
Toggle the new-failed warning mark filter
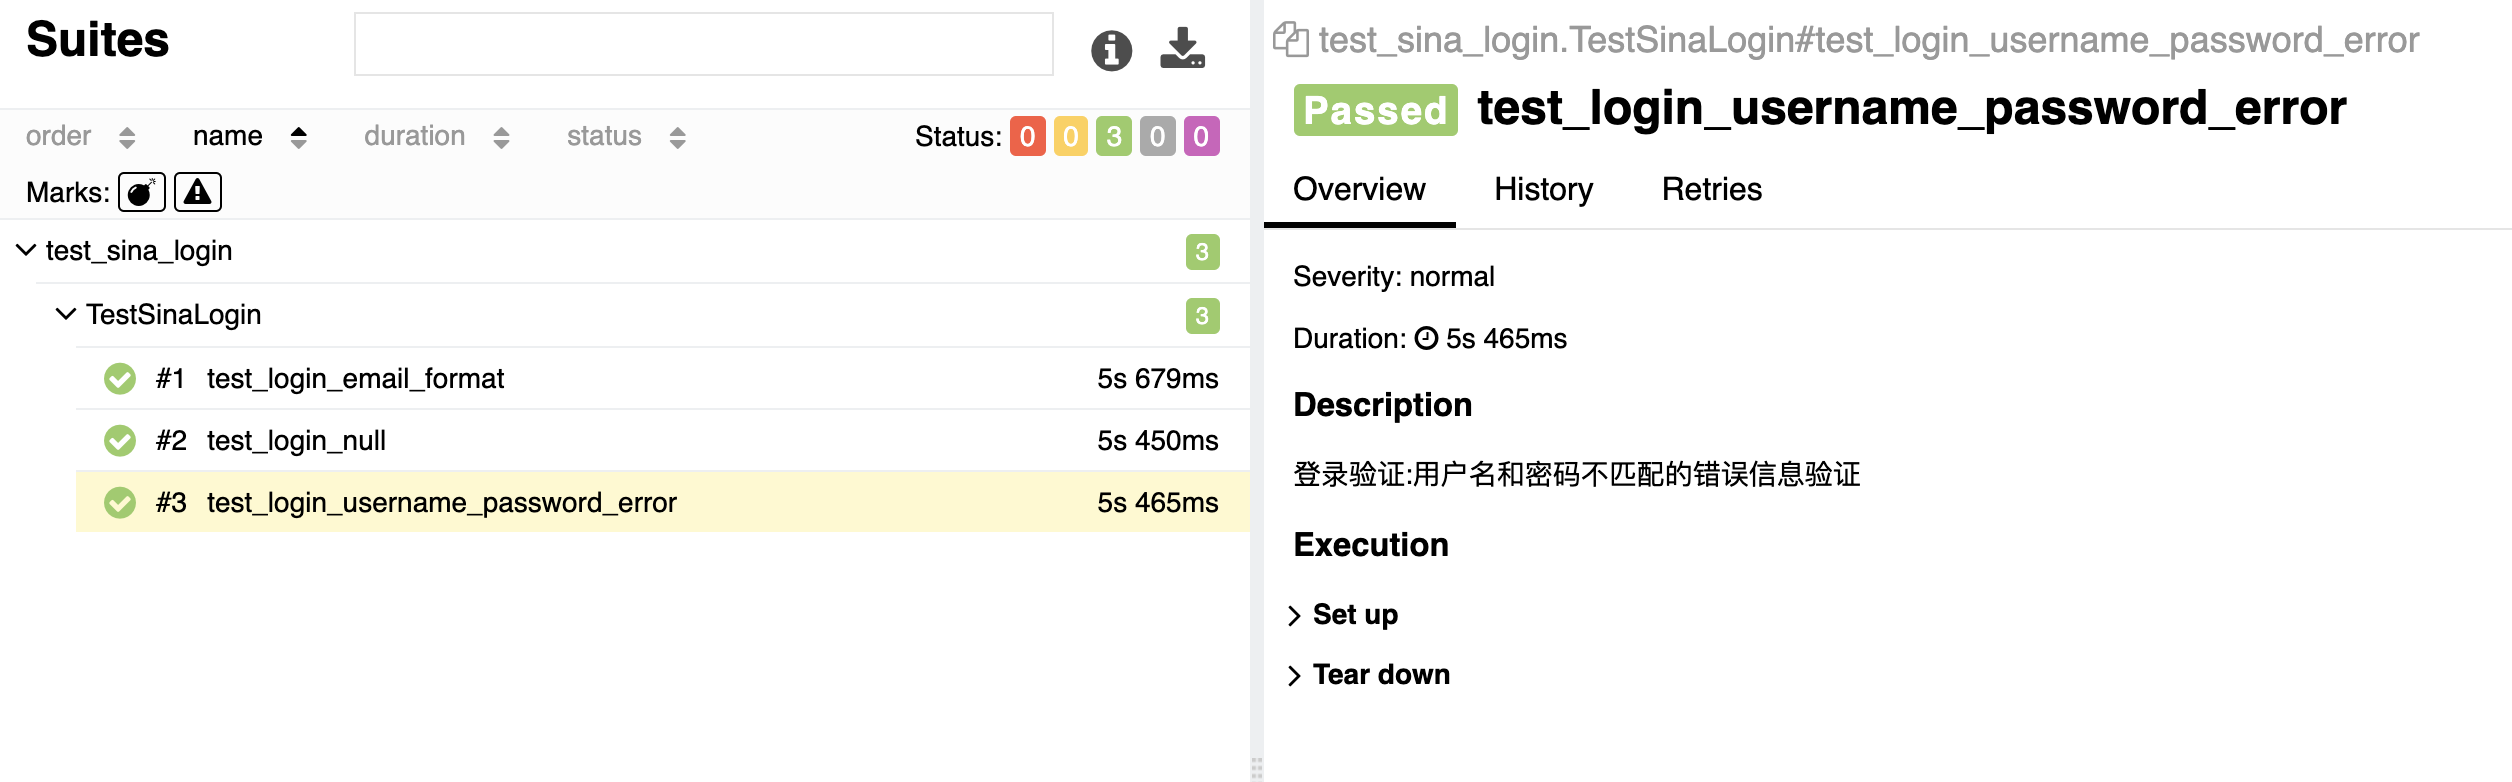[198, 192]
